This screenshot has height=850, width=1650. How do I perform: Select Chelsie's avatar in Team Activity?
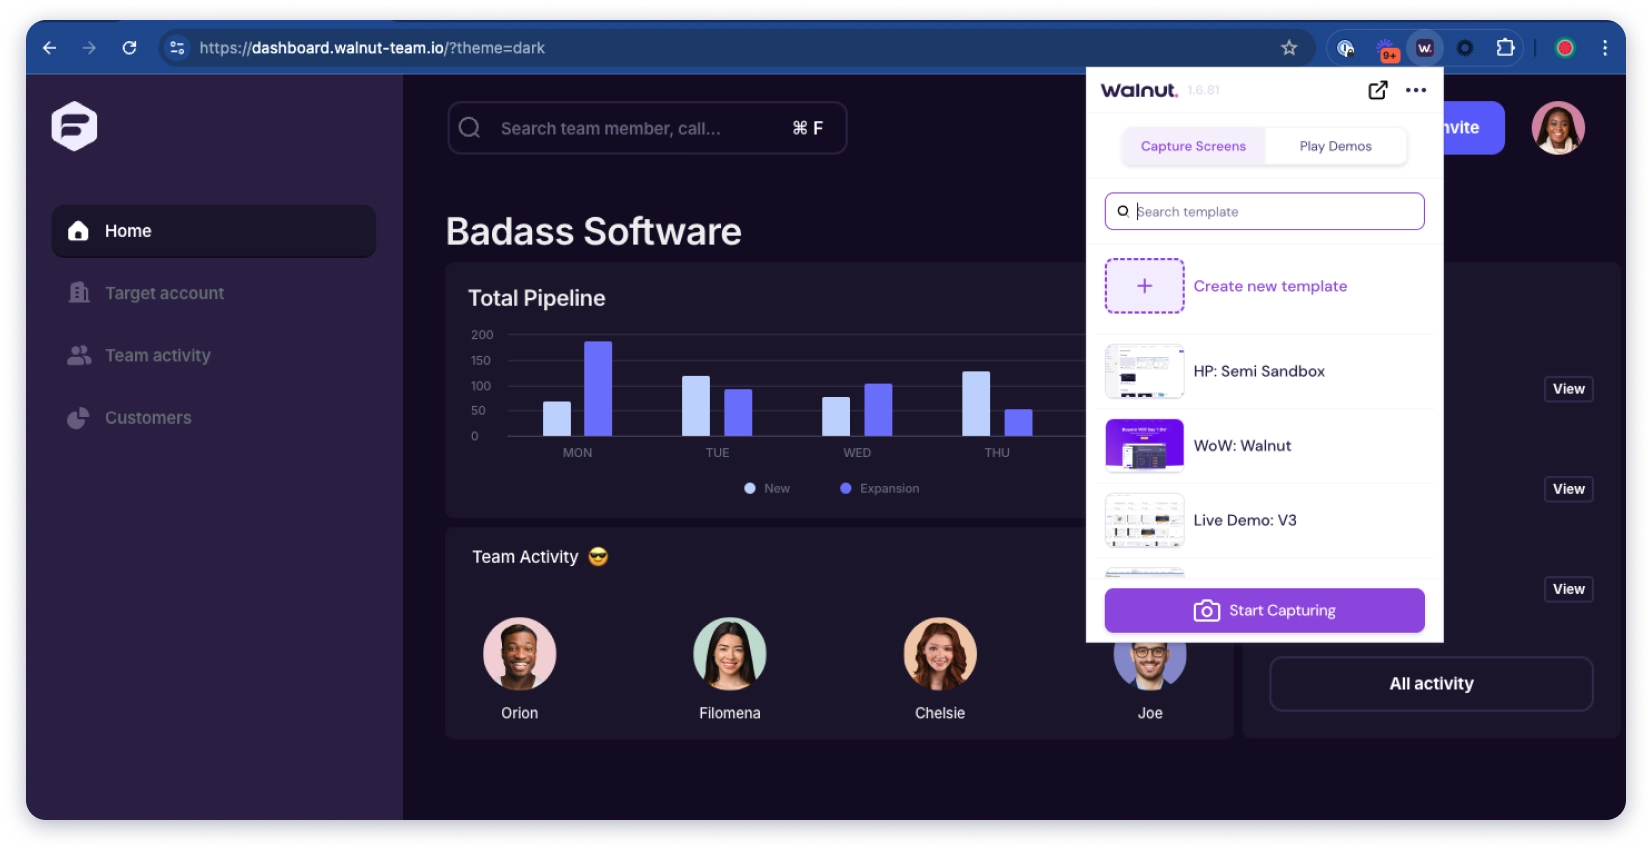coord(940,654)
